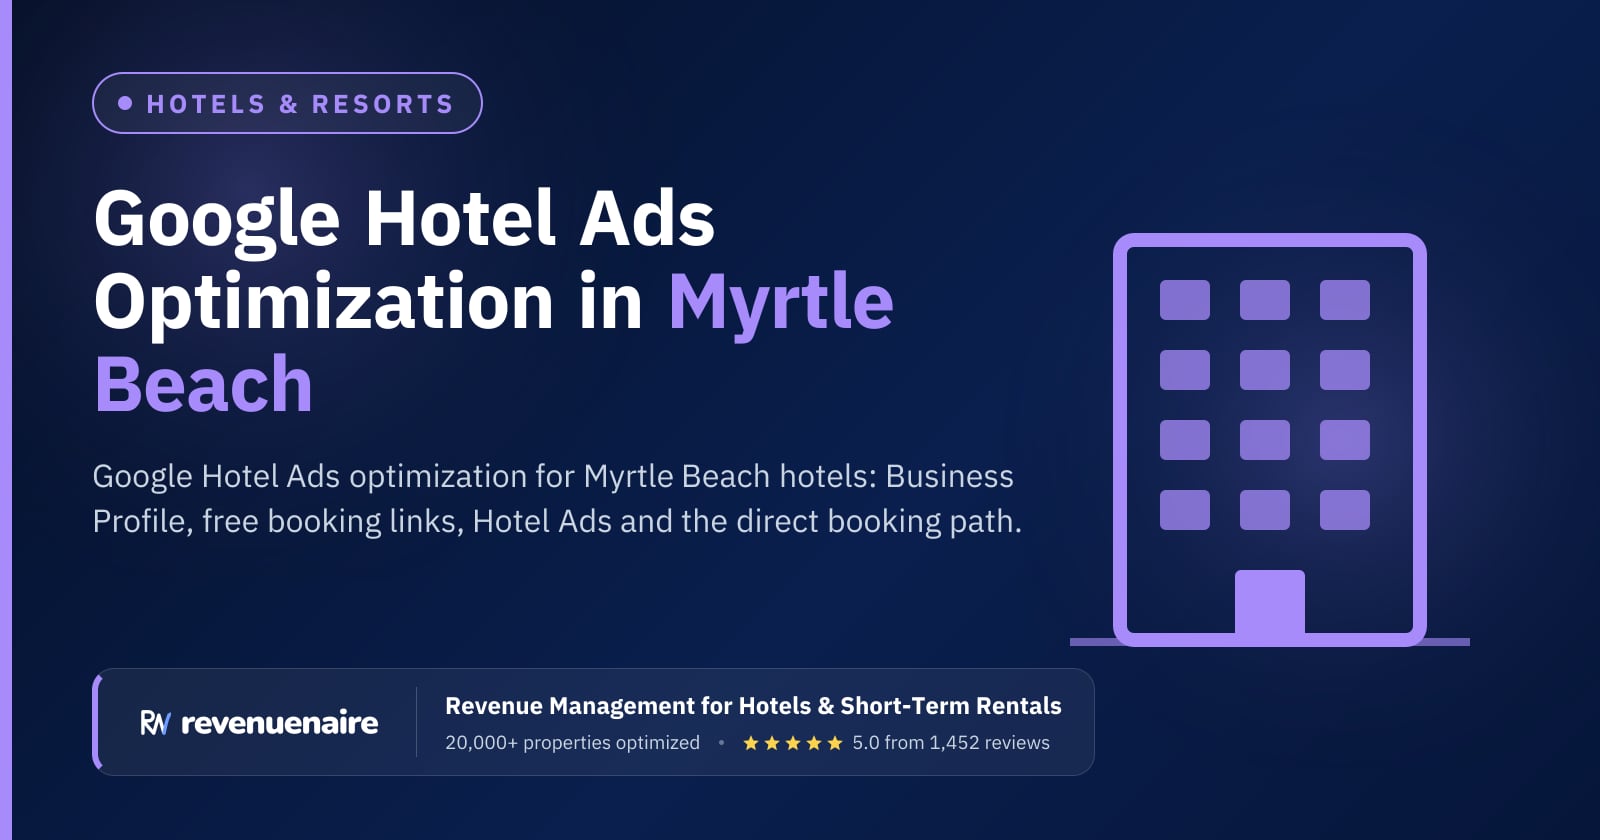Screen dimensions: 1600x840
Task: Click "20,000+ properties optimized" text
Action: (572, 743)
